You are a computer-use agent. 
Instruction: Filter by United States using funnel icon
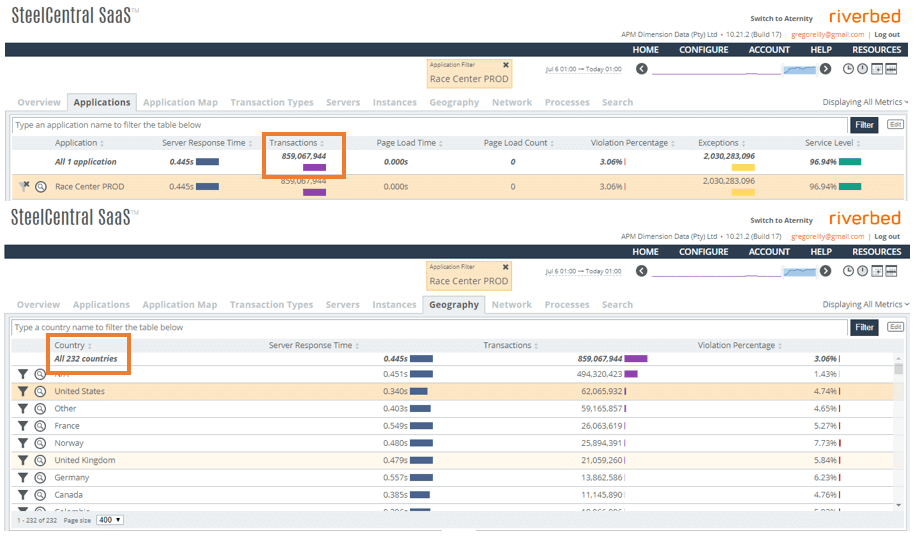click(23, 391)
